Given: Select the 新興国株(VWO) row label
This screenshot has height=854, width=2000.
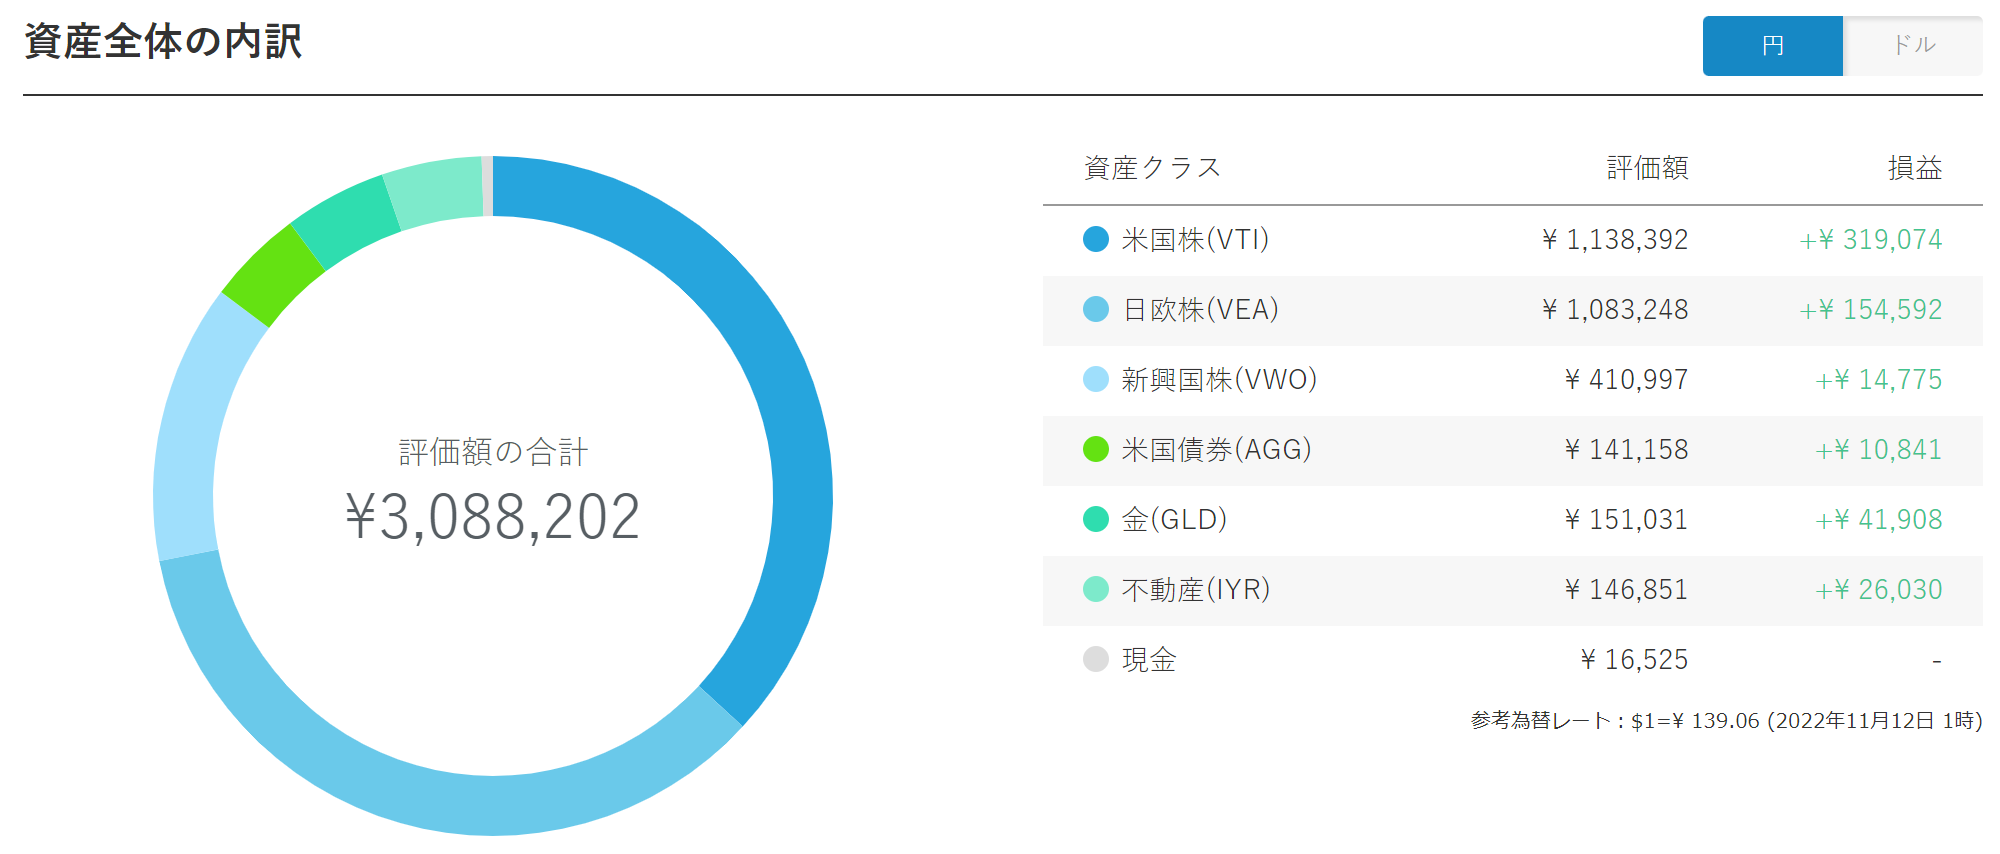Looking at the screenshot, I should click(x=1219, y=380).
